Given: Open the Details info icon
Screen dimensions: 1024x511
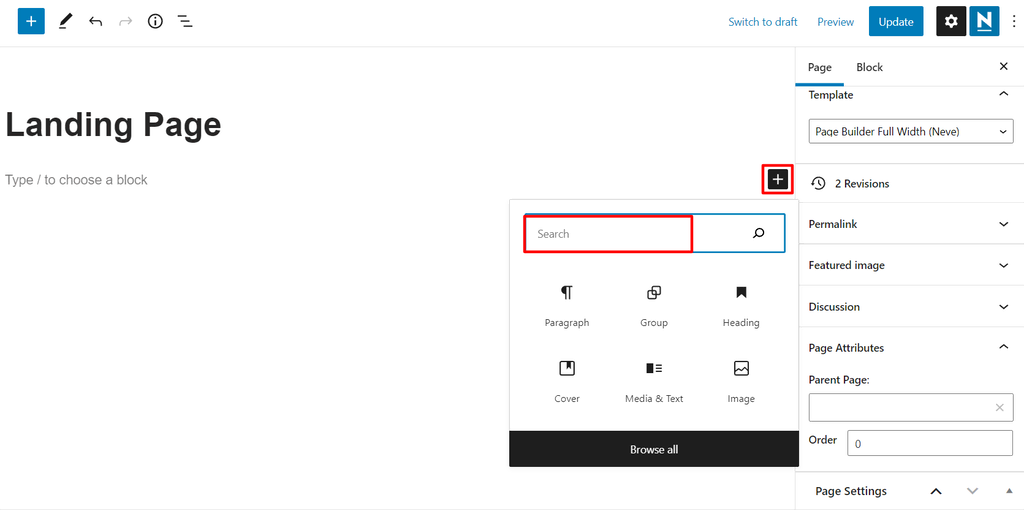Looking at the screenshot, I should click(155, 22).
